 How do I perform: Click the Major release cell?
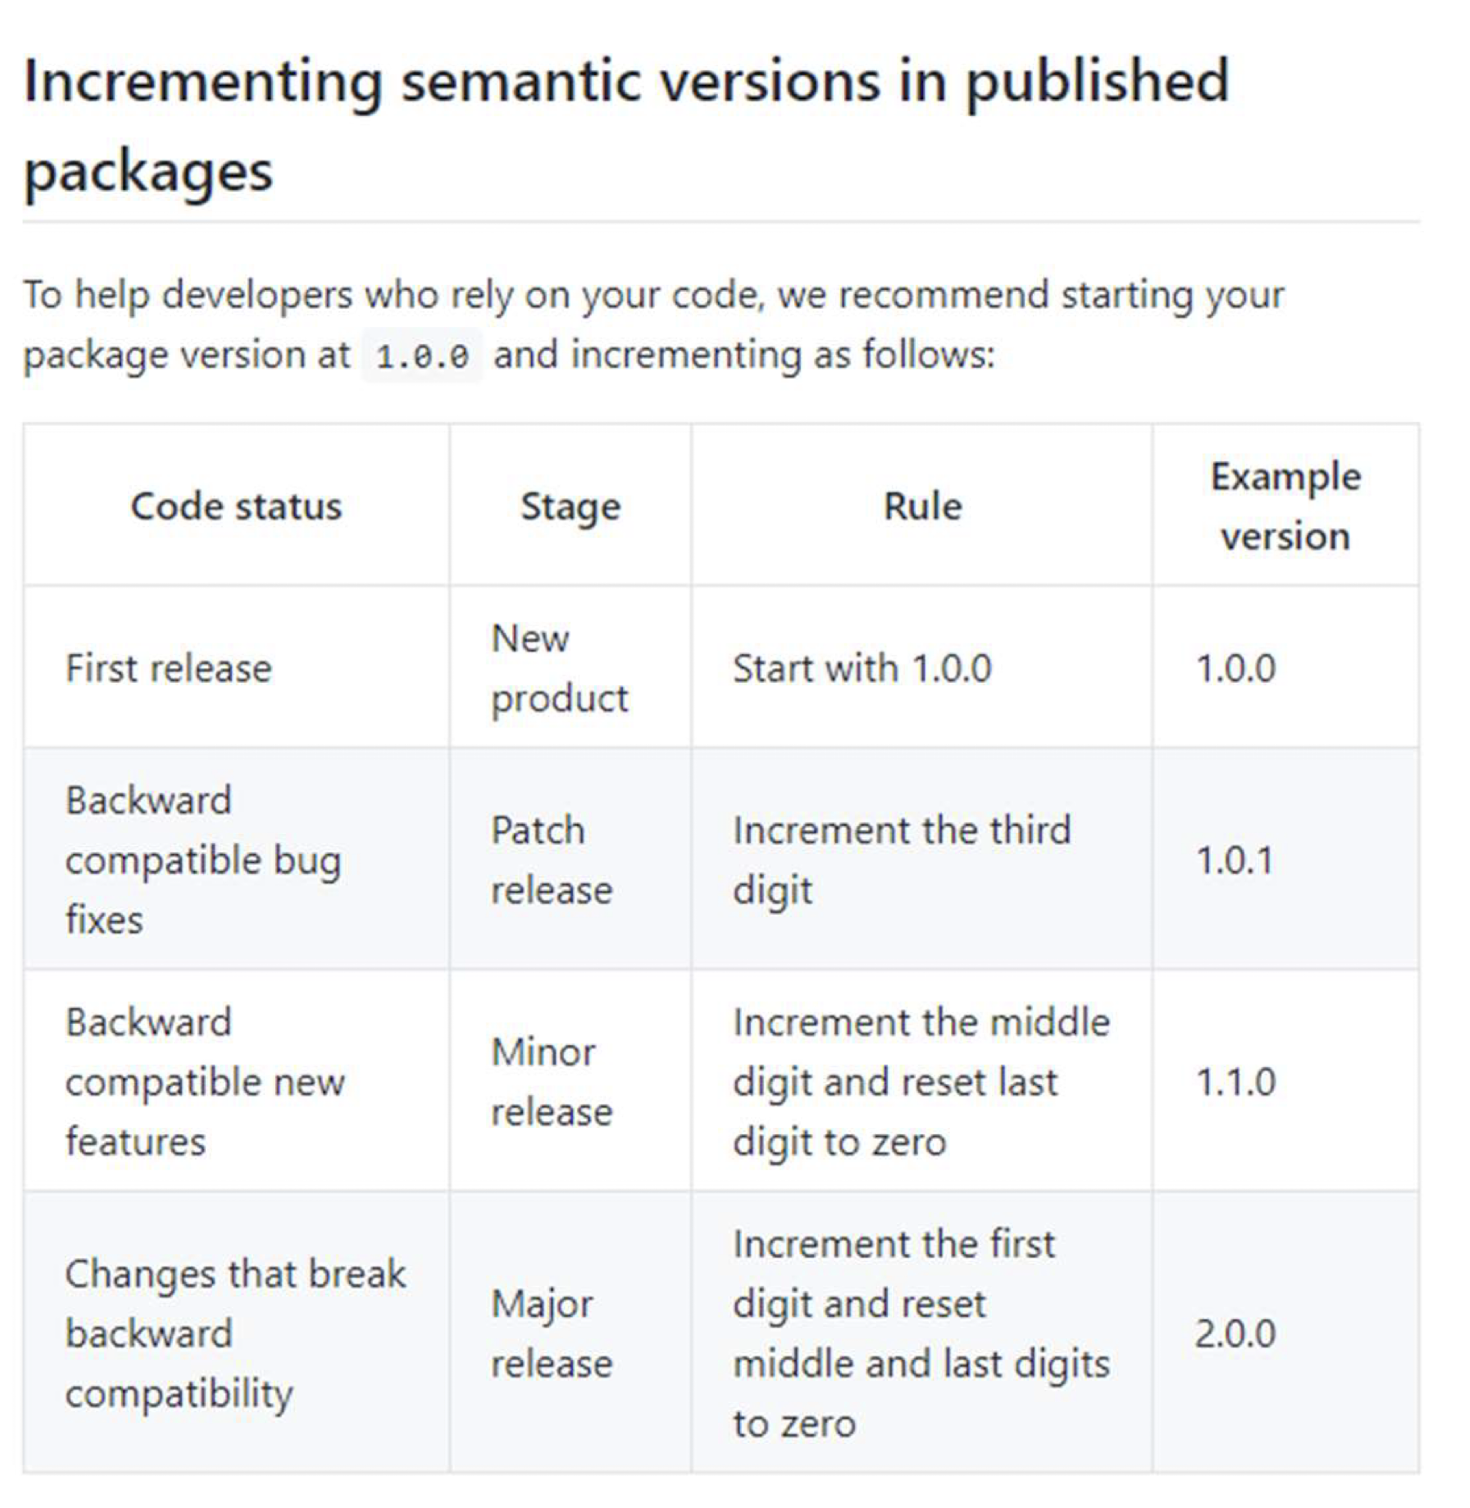pos(551,1333)
